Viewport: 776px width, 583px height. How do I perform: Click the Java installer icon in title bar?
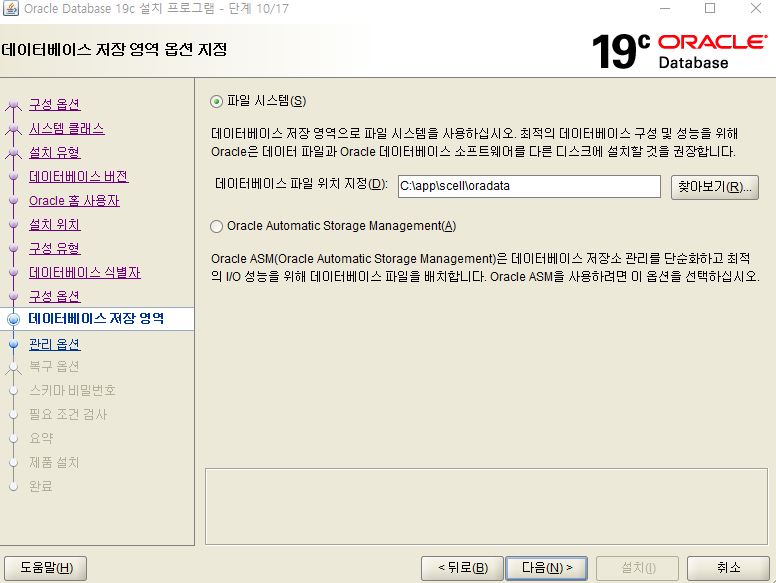[x=11, y=8]
